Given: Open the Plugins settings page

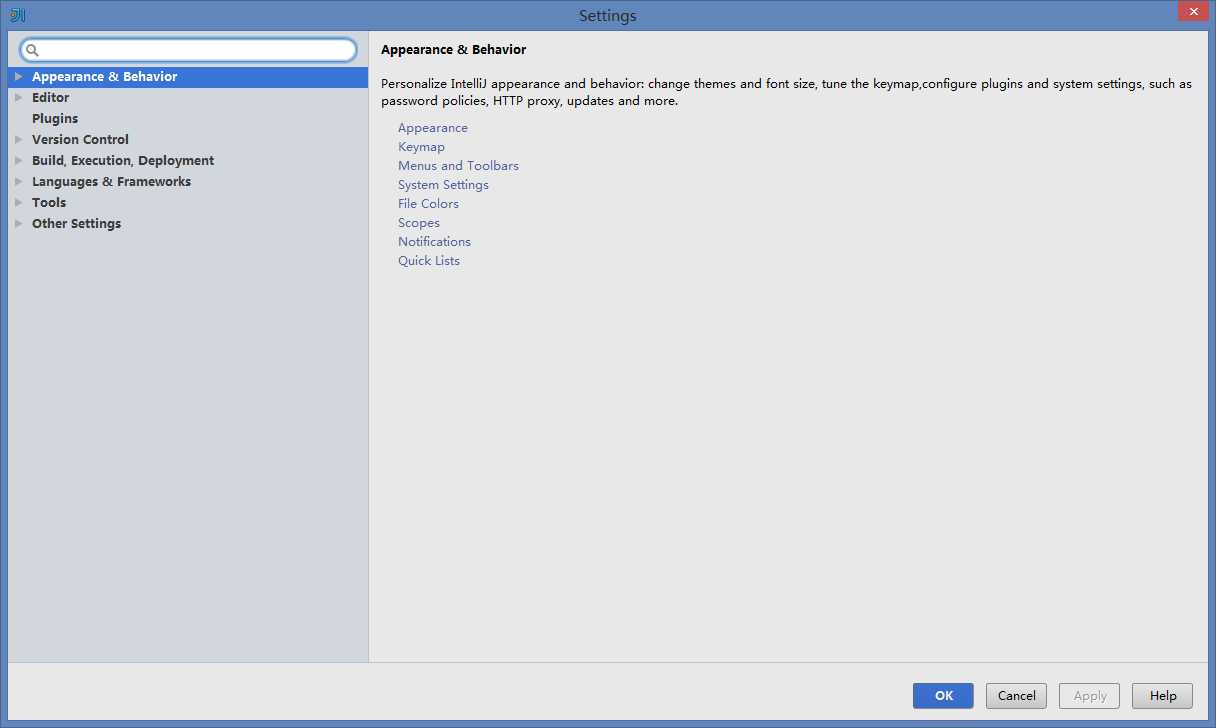Looking at the screenshot, I should (188, 119).
